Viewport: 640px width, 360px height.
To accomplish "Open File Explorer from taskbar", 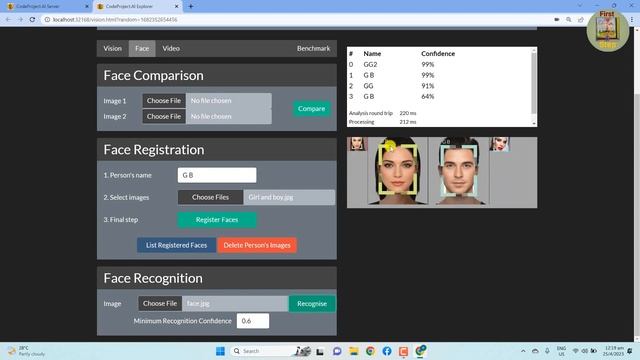I will [353, 351].
